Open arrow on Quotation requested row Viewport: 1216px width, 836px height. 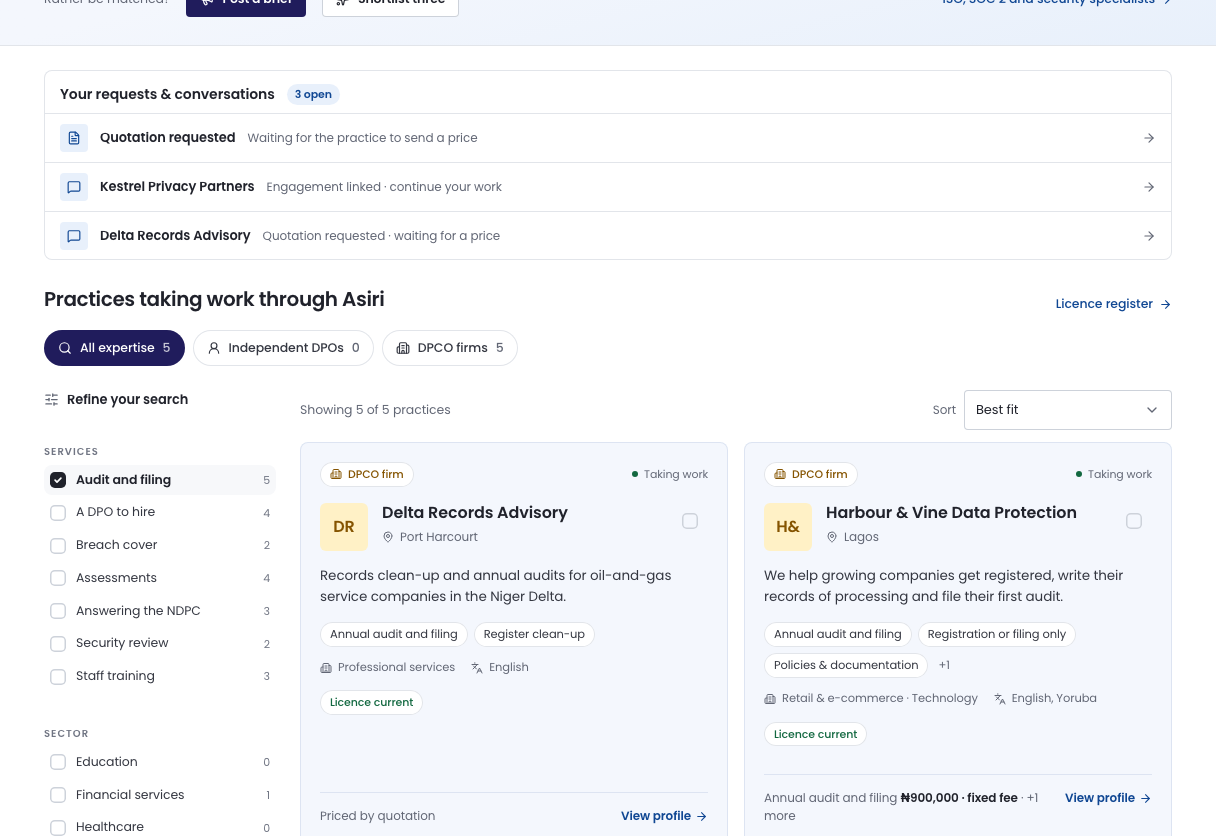(x=1149, y=138)
